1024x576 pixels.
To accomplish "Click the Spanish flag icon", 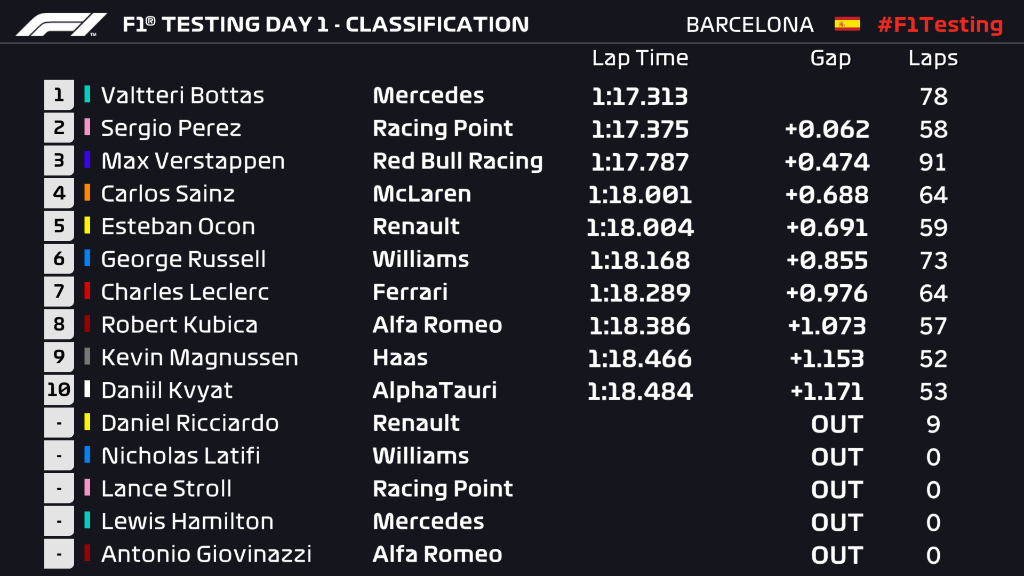I will click(x=847, y=24).
